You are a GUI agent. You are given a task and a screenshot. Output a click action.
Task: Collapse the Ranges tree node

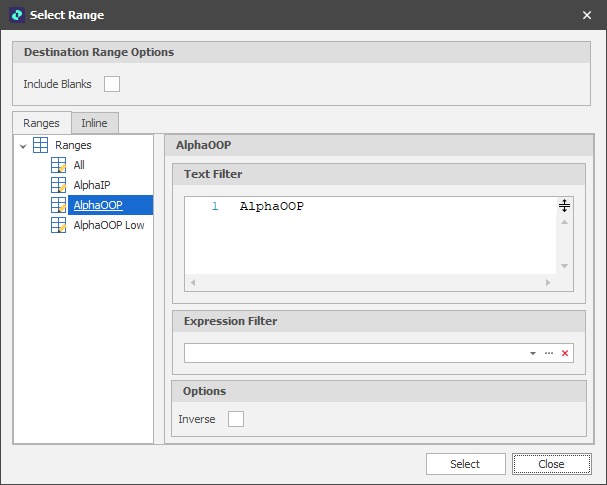click(x=23, y=146)
